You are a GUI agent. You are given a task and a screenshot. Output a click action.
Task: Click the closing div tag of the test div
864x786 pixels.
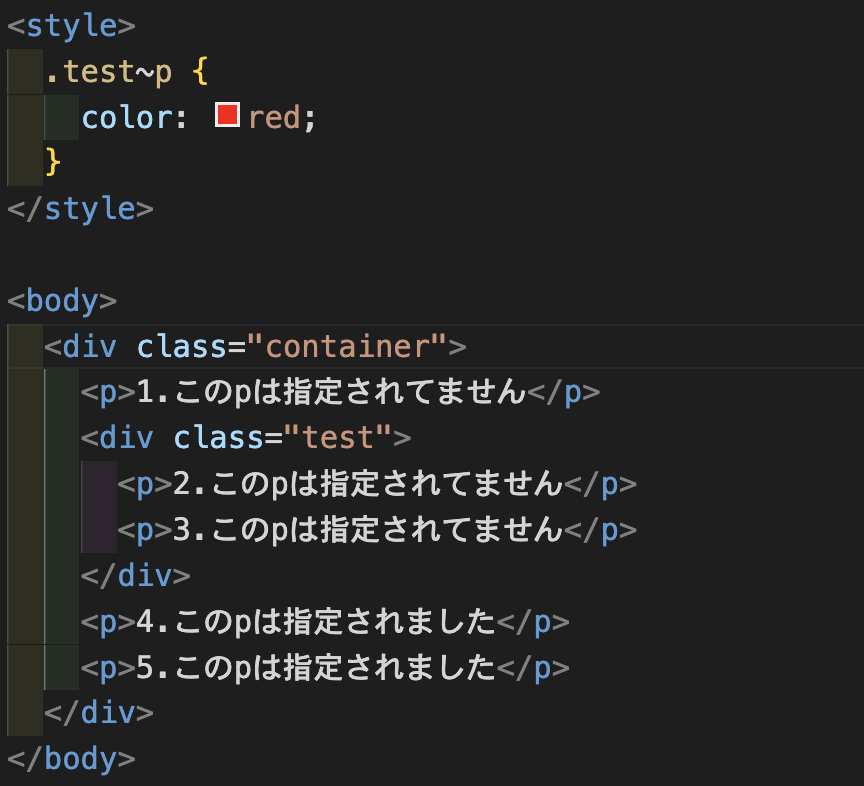135,576
